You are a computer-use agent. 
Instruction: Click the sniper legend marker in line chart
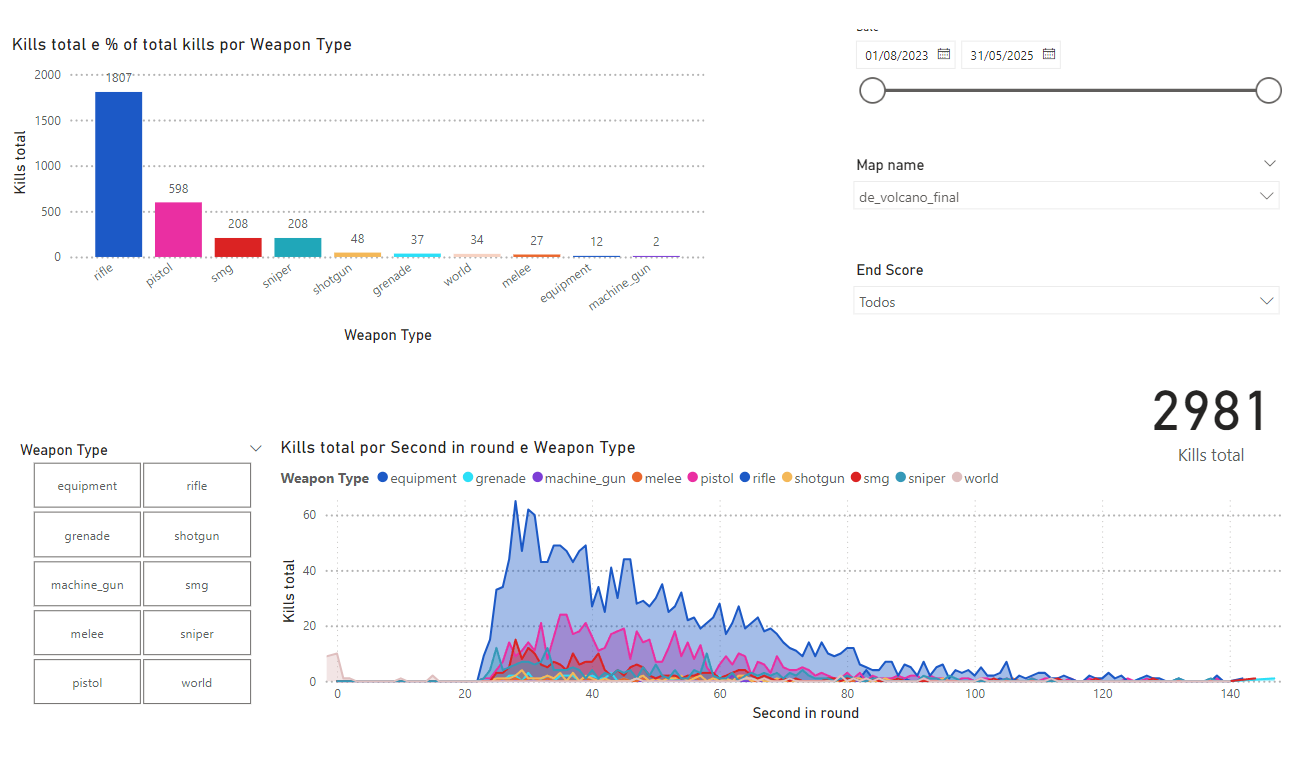point(901,478)
